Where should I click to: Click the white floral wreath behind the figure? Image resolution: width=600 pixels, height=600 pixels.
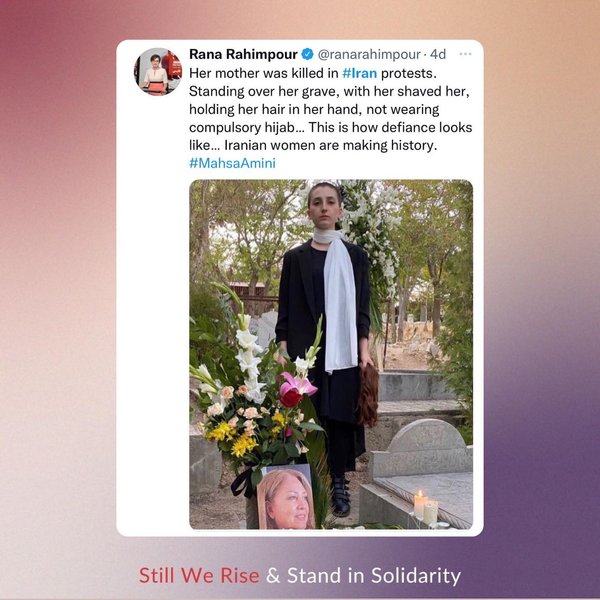(x=370, y=237)
